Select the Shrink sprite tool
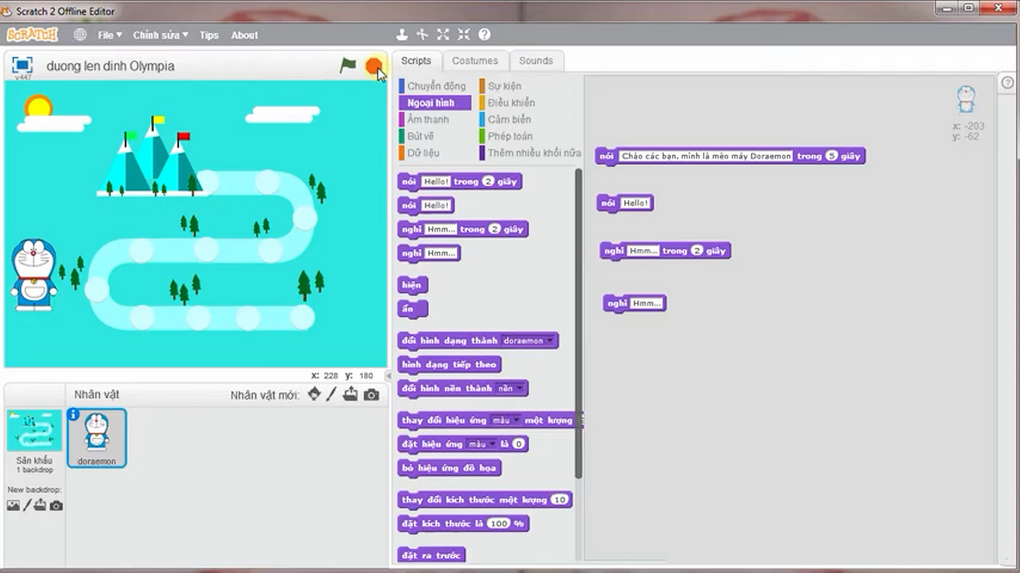 click(464, 35)
